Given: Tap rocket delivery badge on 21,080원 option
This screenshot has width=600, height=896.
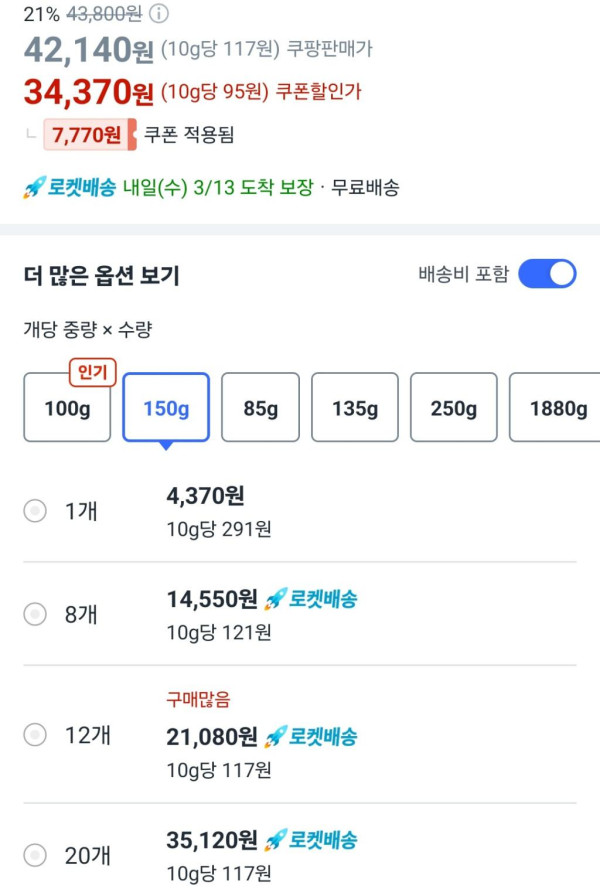Looking at the screenshot, I should coord(311,737).
